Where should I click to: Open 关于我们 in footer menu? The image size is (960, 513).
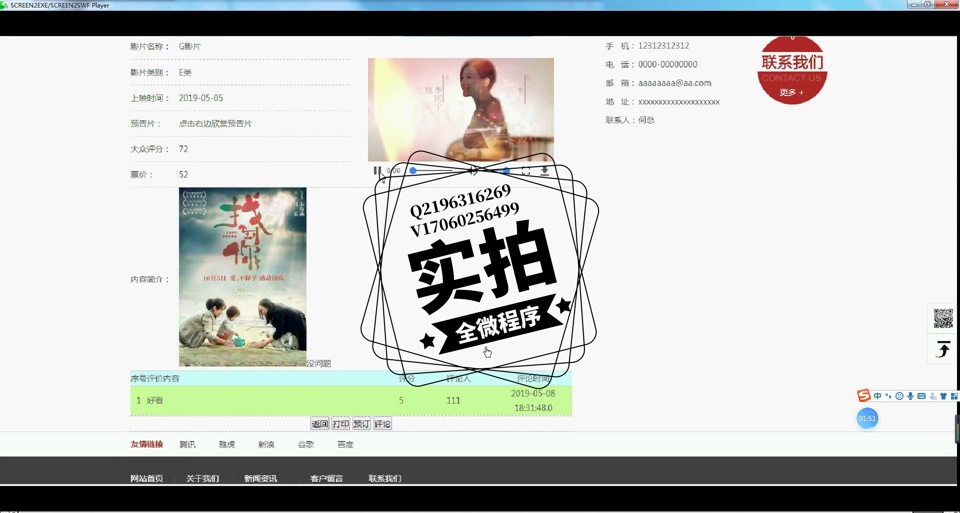(x=203, y=478)
